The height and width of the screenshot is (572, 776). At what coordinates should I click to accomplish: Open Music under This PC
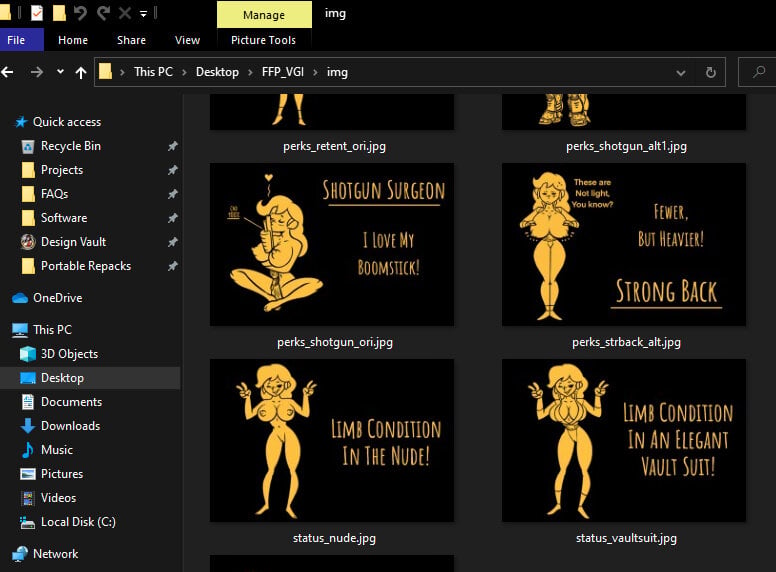click(56, 450)
